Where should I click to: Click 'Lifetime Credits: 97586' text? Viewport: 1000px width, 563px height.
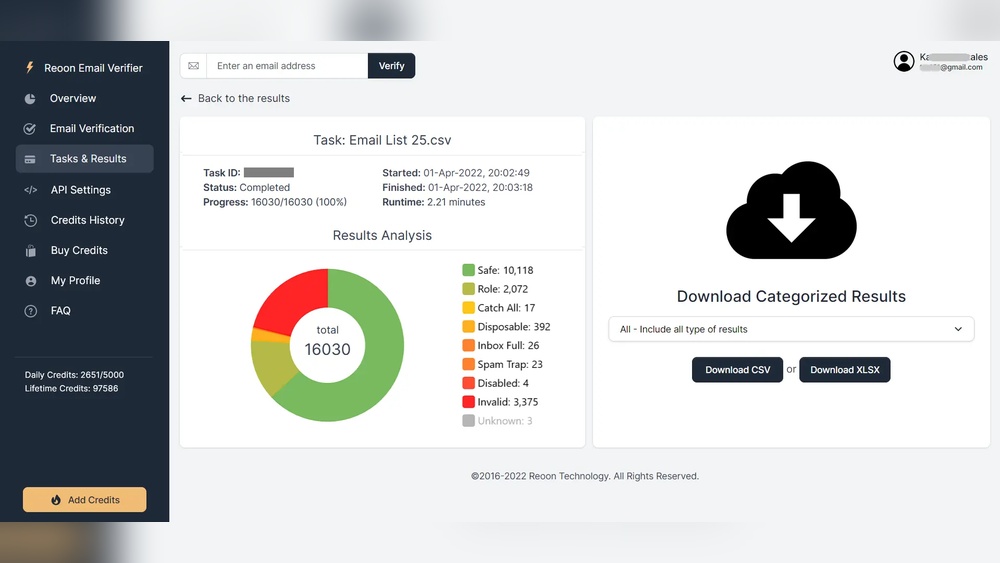tap(71, 388)
